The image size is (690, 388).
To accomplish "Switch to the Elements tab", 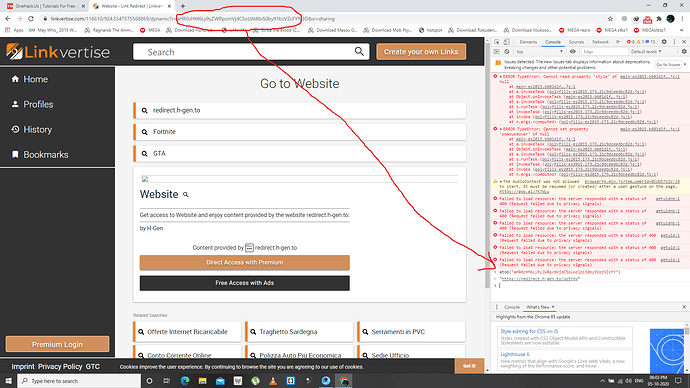I will 528,42.
